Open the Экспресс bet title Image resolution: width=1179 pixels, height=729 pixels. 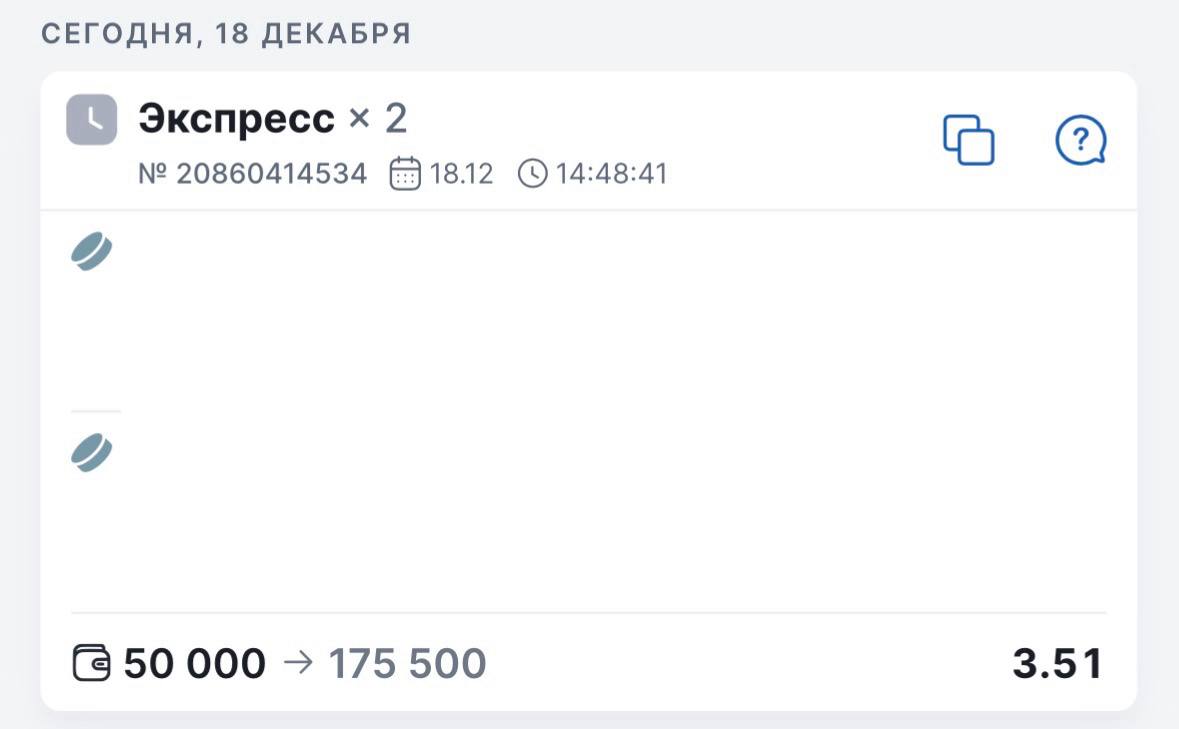pyautogui.click(x=236, y=119)
